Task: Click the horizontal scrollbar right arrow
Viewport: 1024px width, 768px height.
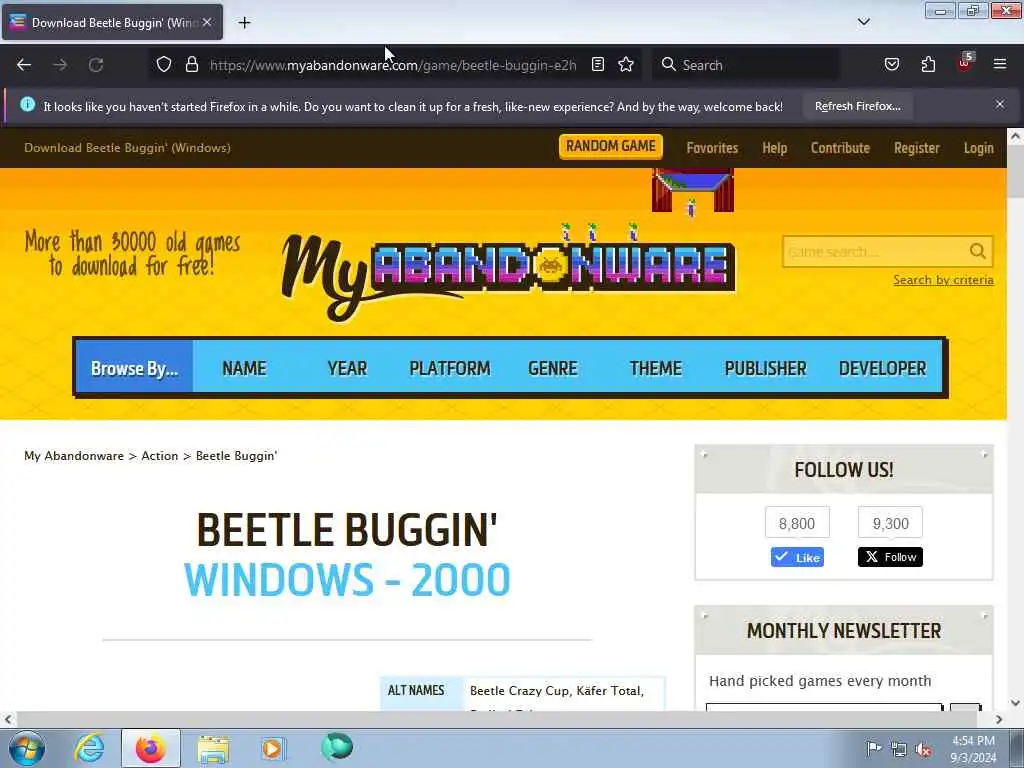Action: coord(999,719)
